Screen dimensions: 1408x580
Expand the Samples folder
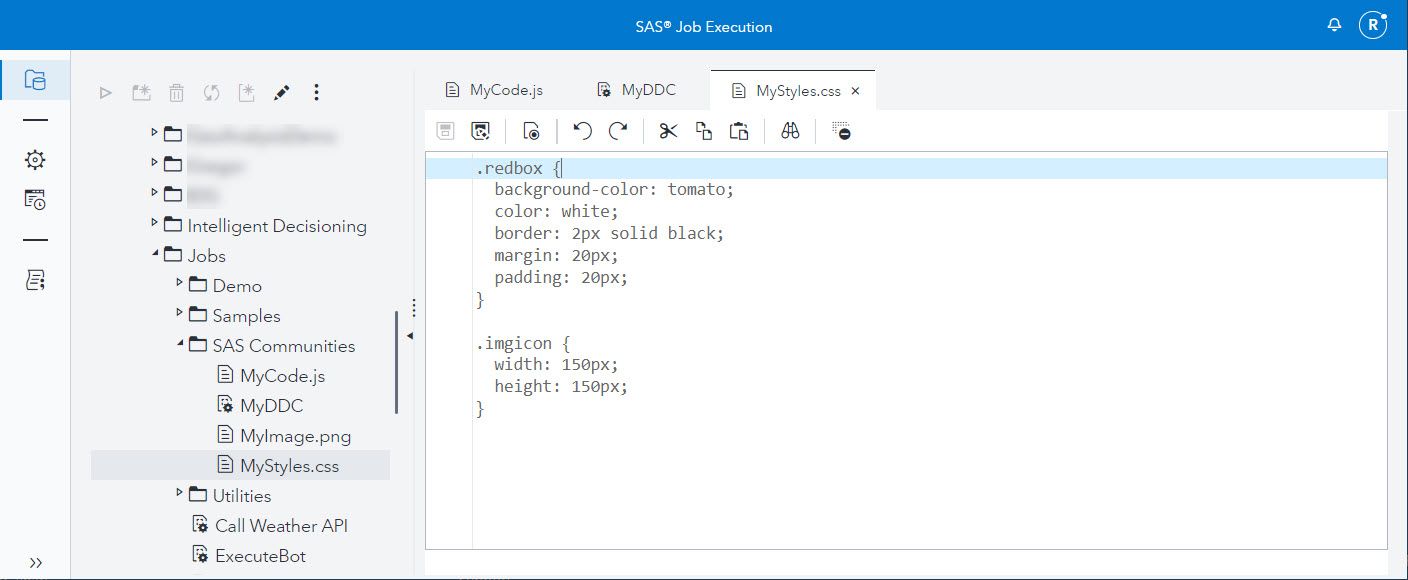click(x=180, y=313)
